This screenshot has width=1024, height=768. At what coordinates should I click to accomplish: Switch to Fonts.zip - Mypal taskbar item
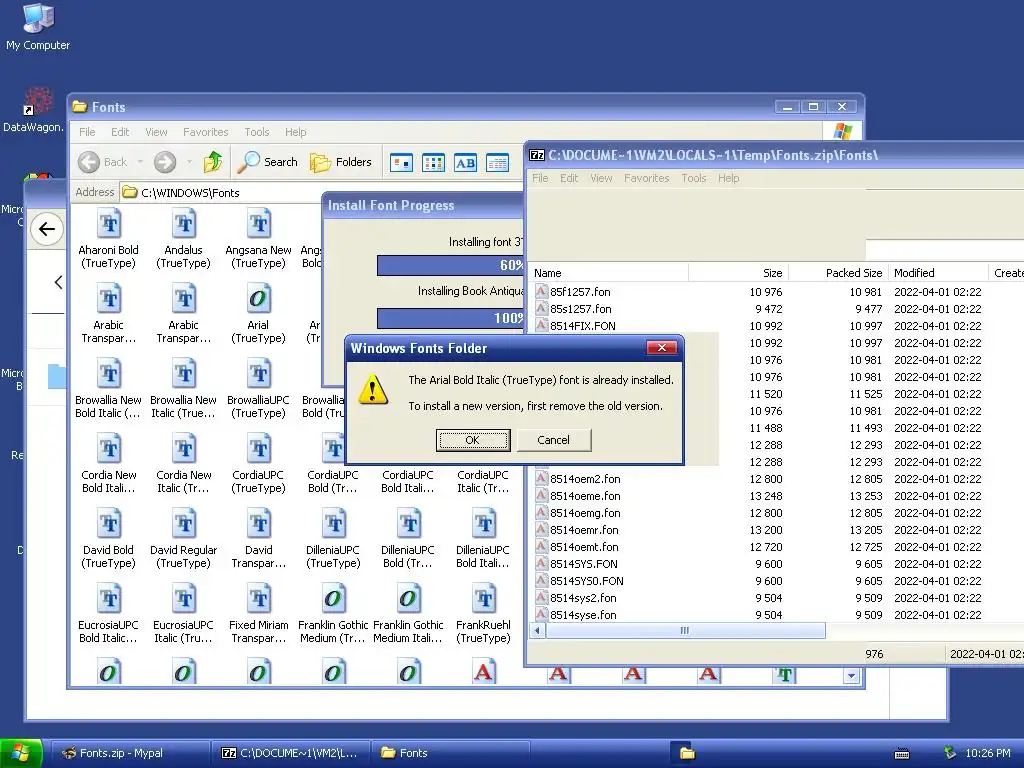click(x=129, y=753)
